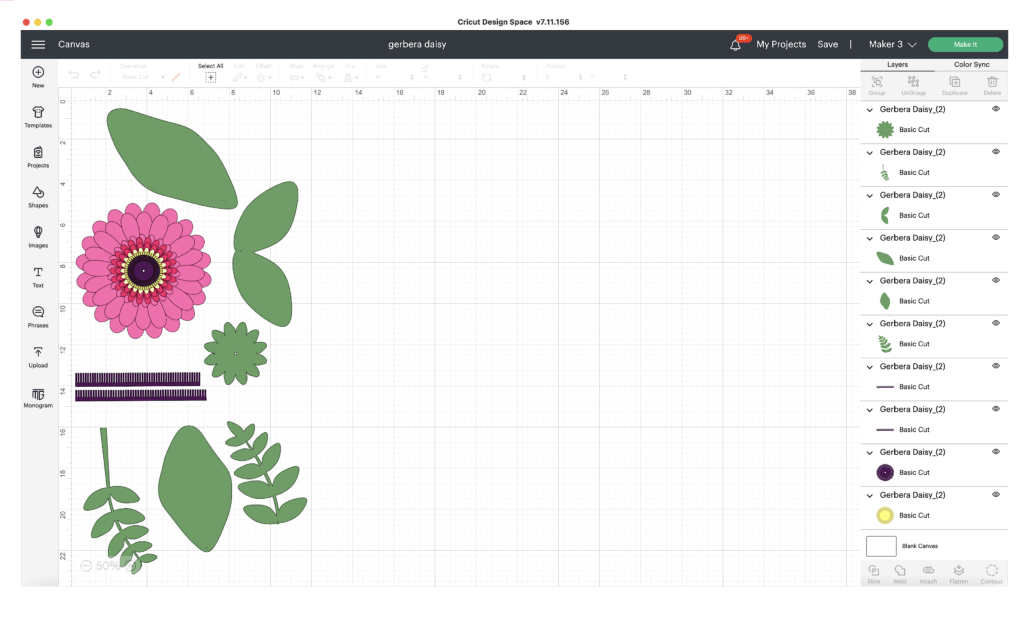Open the Edit dropdown in toolbar
1024x640 pixels.
point(240,77)
